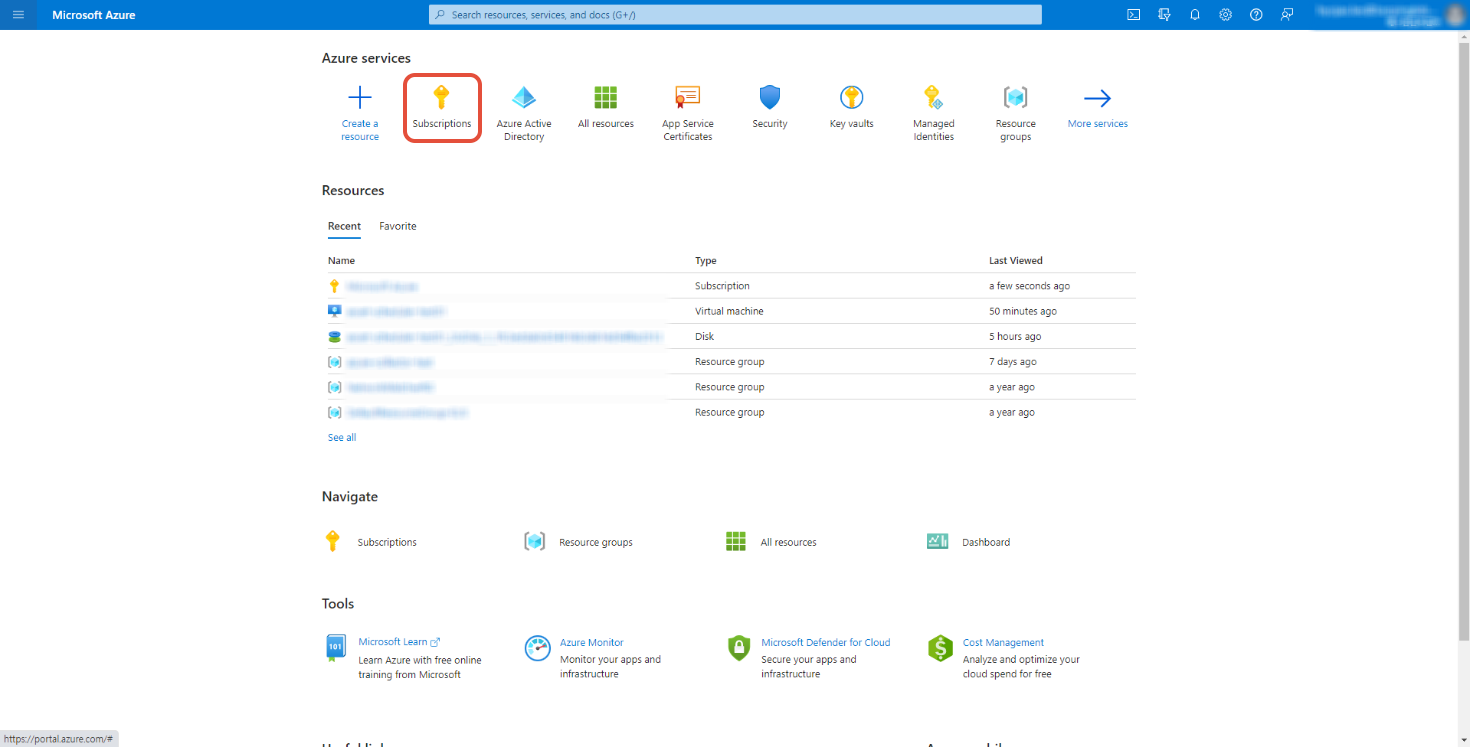Open Key vaults service
1470x747 pixels.
tap(851, 98)
